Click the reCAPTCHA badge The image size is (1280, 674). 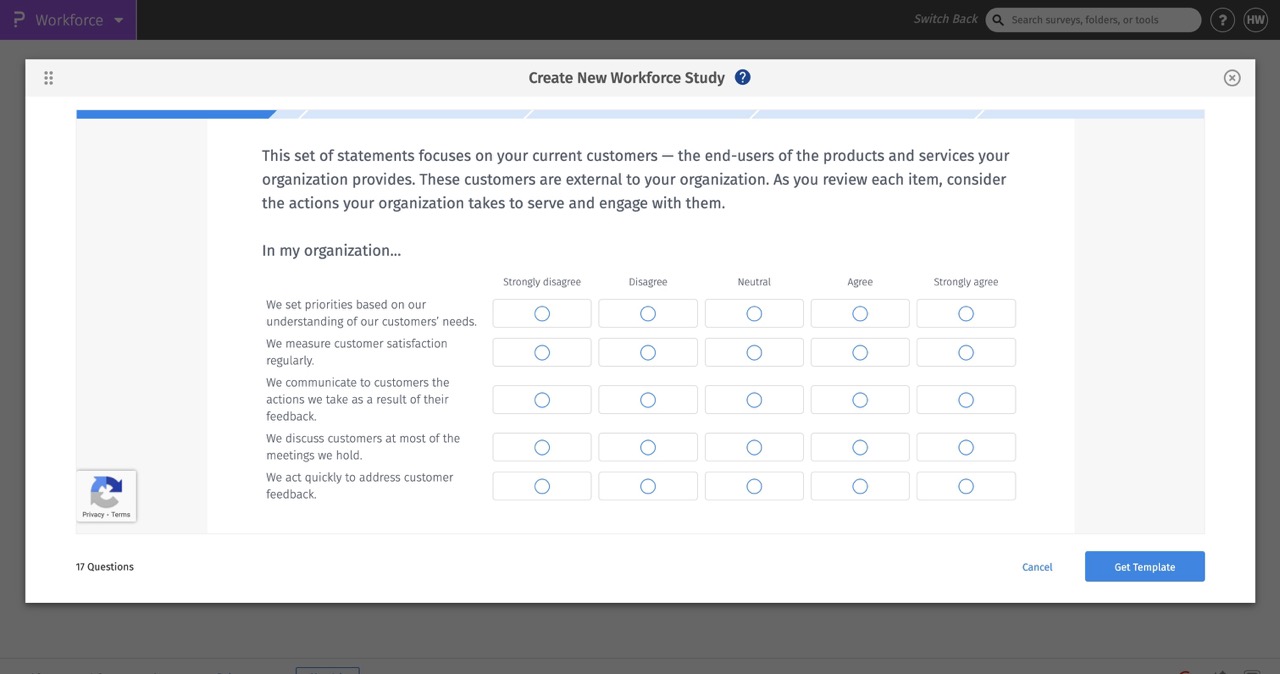point(106,495)
